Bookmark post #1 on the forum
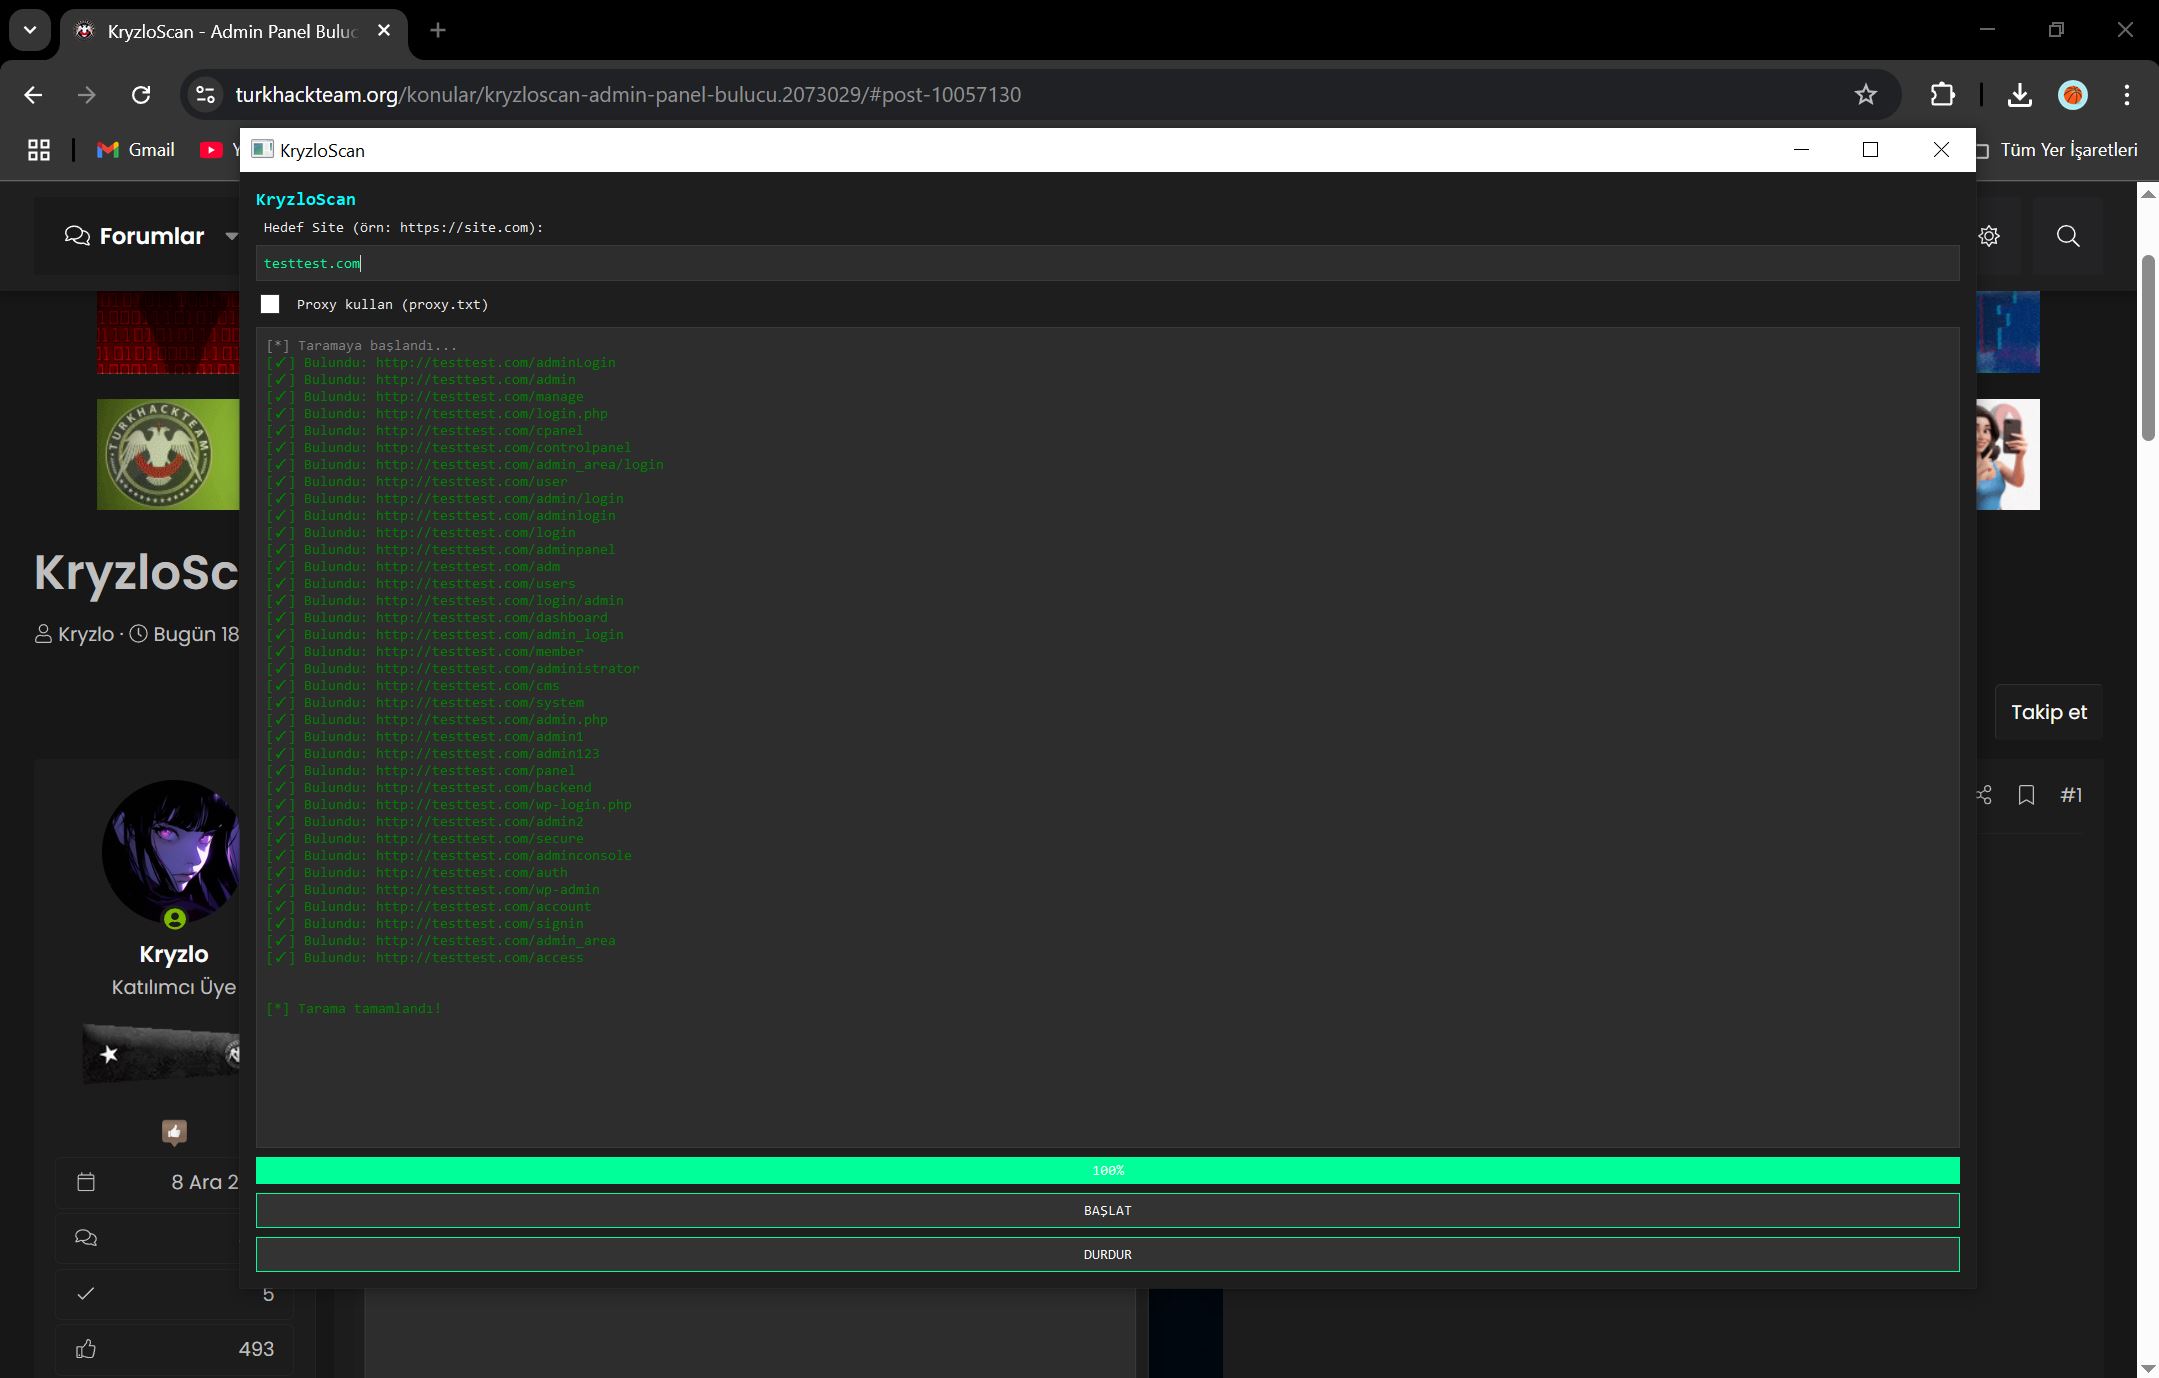This screenshot has height=1378, width=2159. 2026,795
